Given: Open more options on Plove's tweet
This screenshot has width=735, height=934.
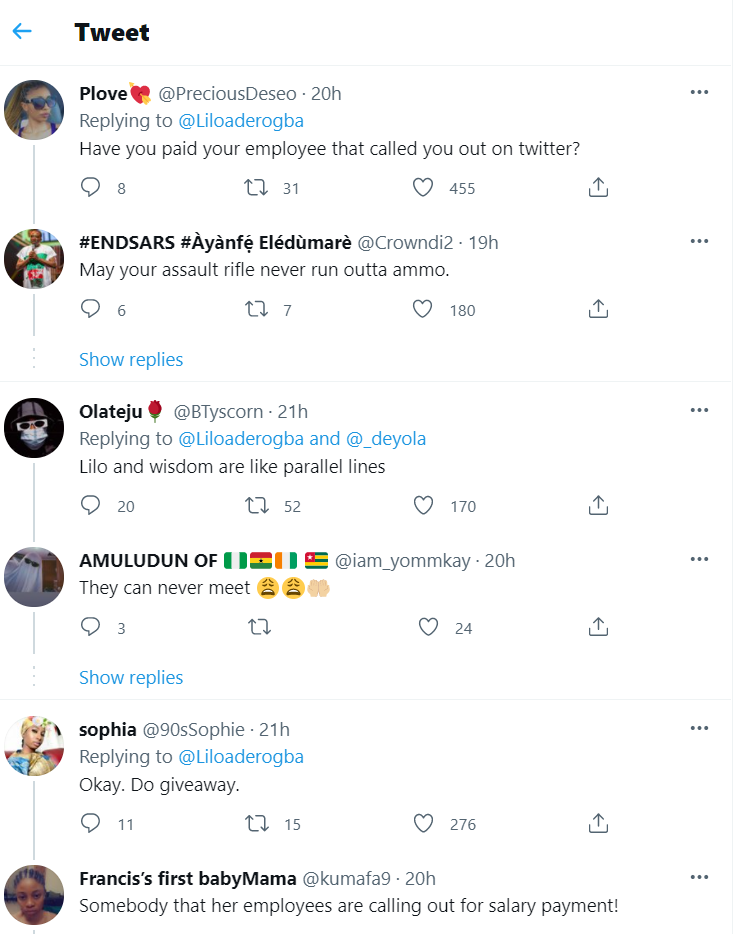Looking at the screenshot, I should pyautogui.click(x=699, y=93).
